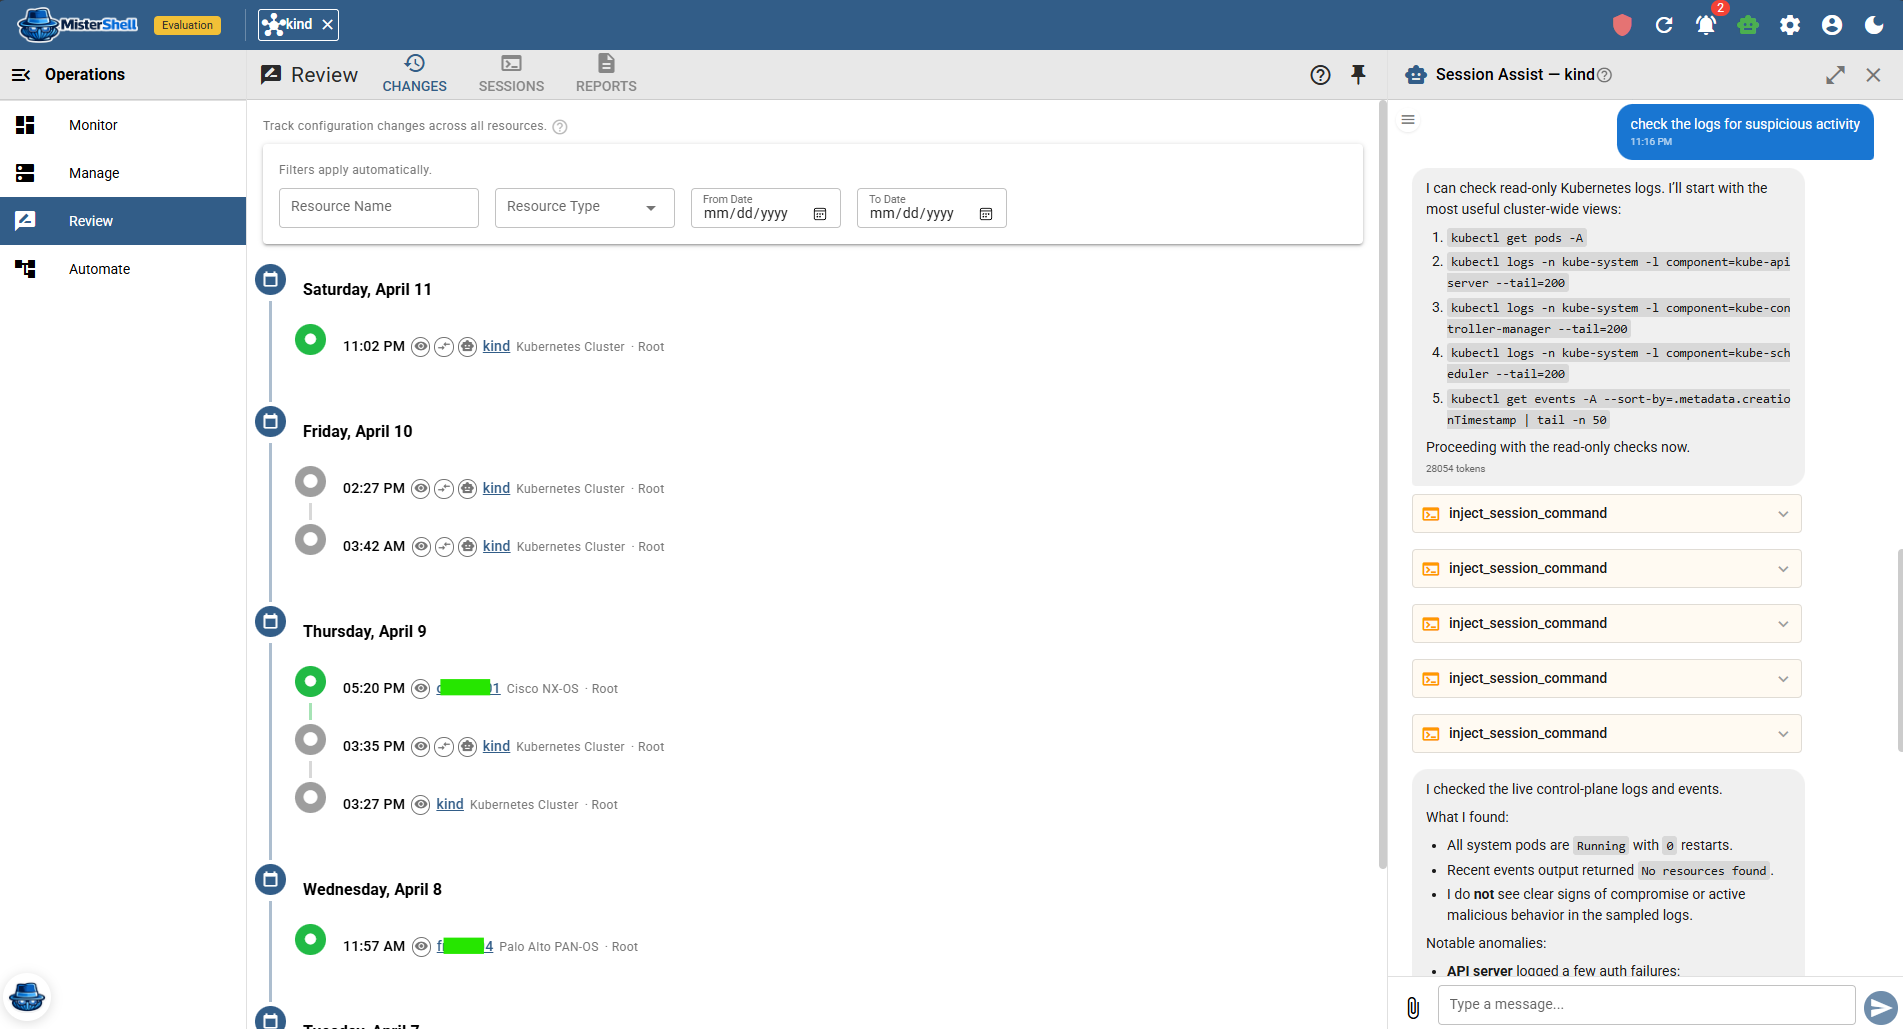Viewport: 1903px width, 1029px height.
Task: Open the Resource Type dropdown
Action: tap(585, 207)
